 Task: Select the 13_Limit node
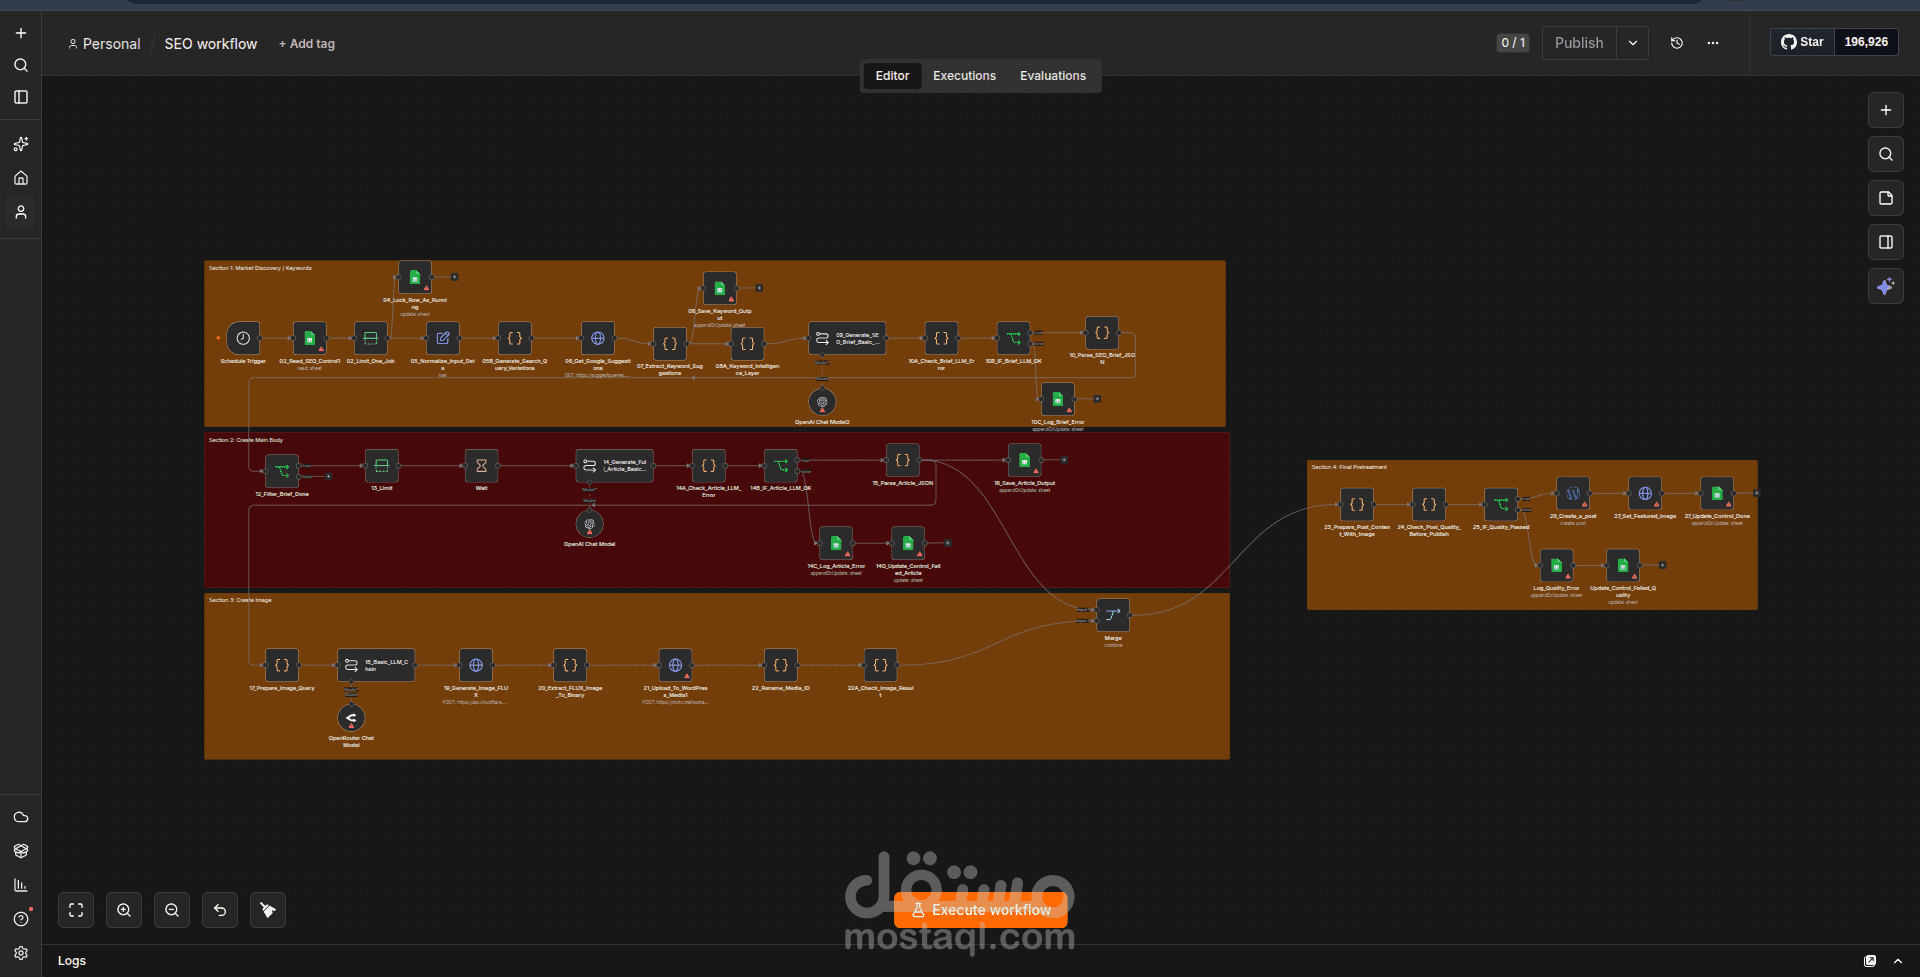381,466
